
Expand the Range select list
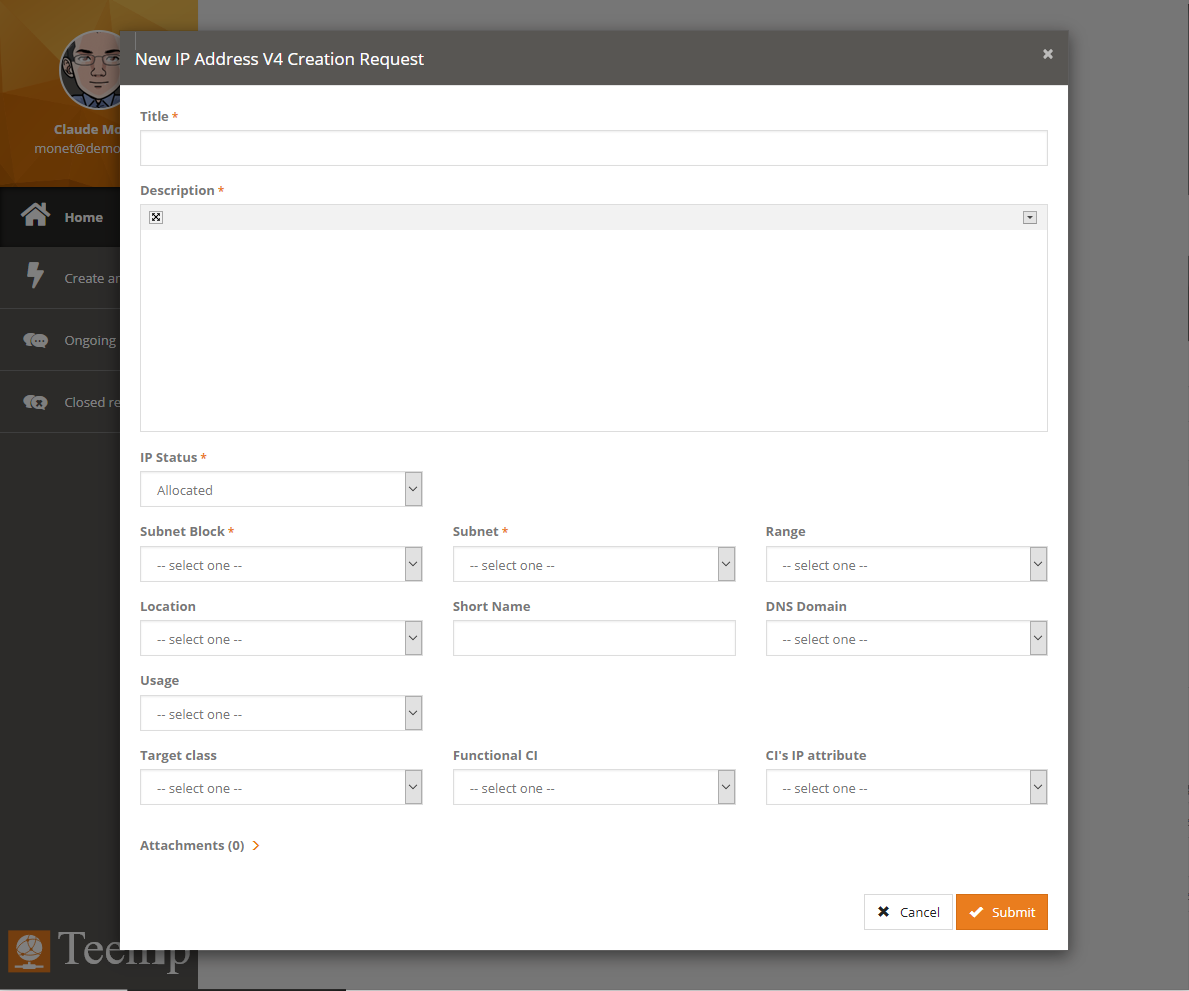906,565
